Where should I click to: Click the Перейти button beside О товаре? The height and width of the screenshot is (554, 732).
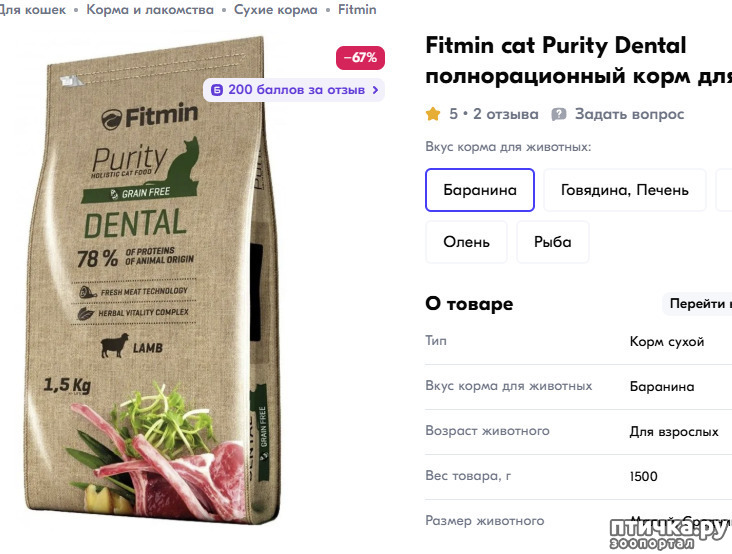(697, 304)
